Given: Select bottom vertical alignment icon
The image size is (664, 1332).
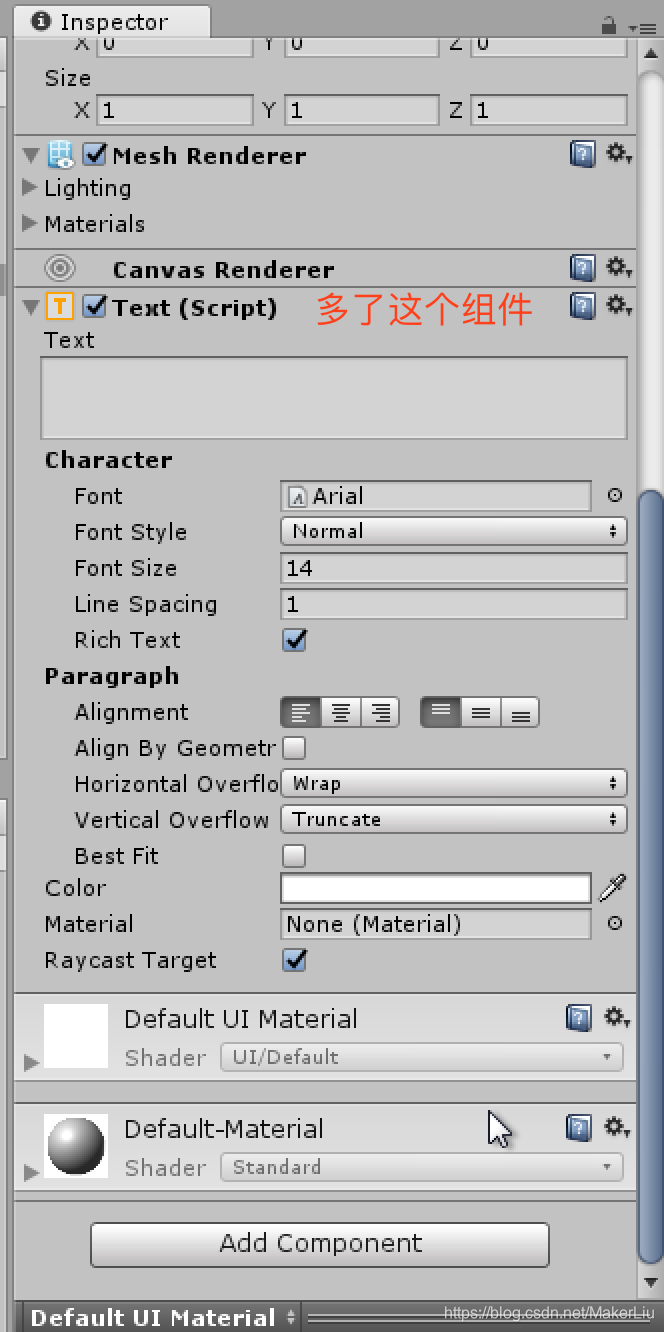Looking at the screenshot, I should (x=520, y=712).
